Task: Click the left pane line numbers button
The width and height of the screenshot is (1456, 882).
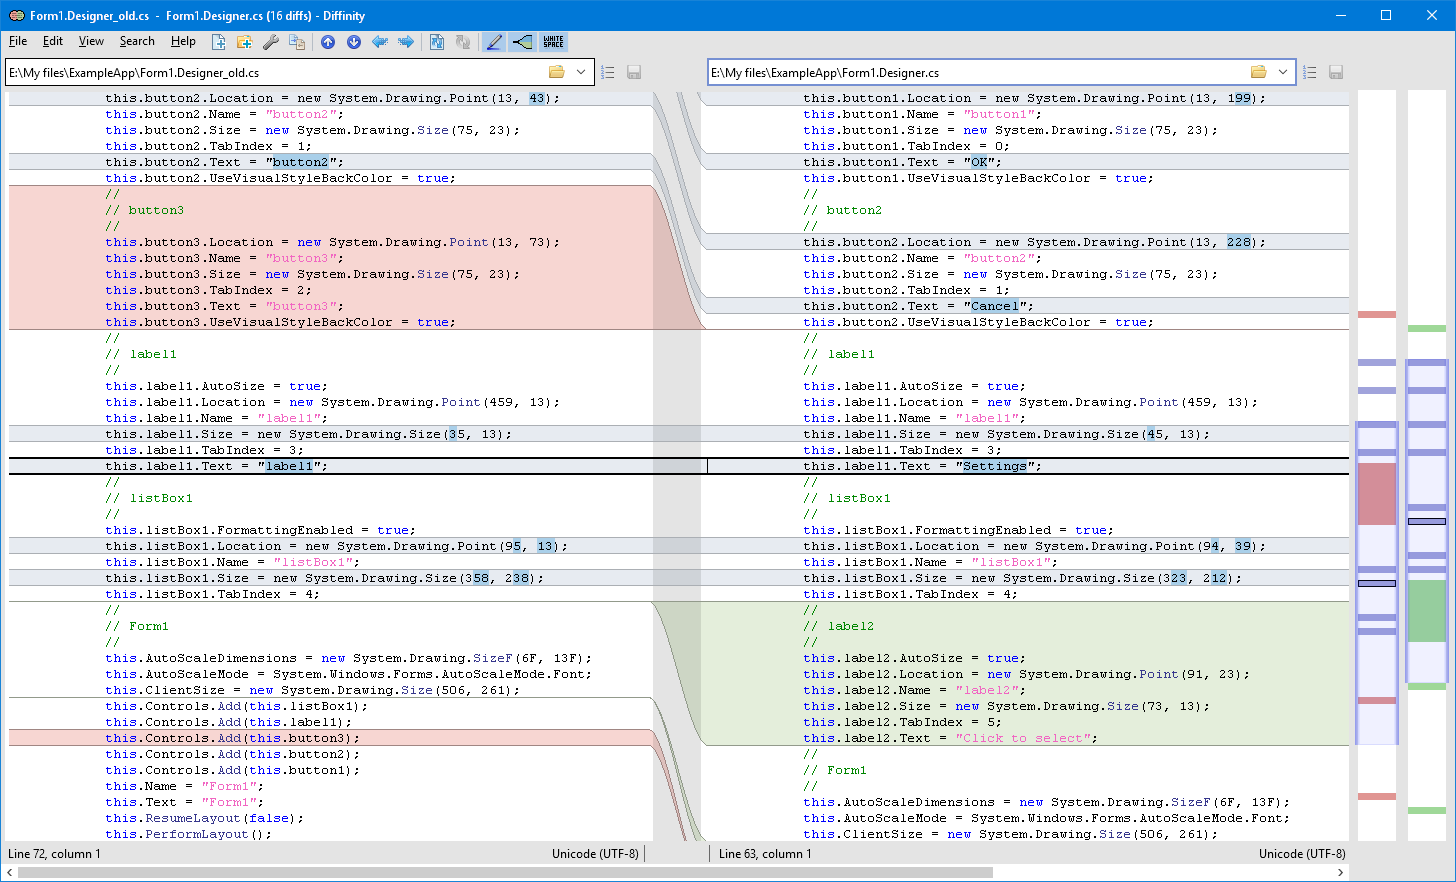Action: point(608,72)
